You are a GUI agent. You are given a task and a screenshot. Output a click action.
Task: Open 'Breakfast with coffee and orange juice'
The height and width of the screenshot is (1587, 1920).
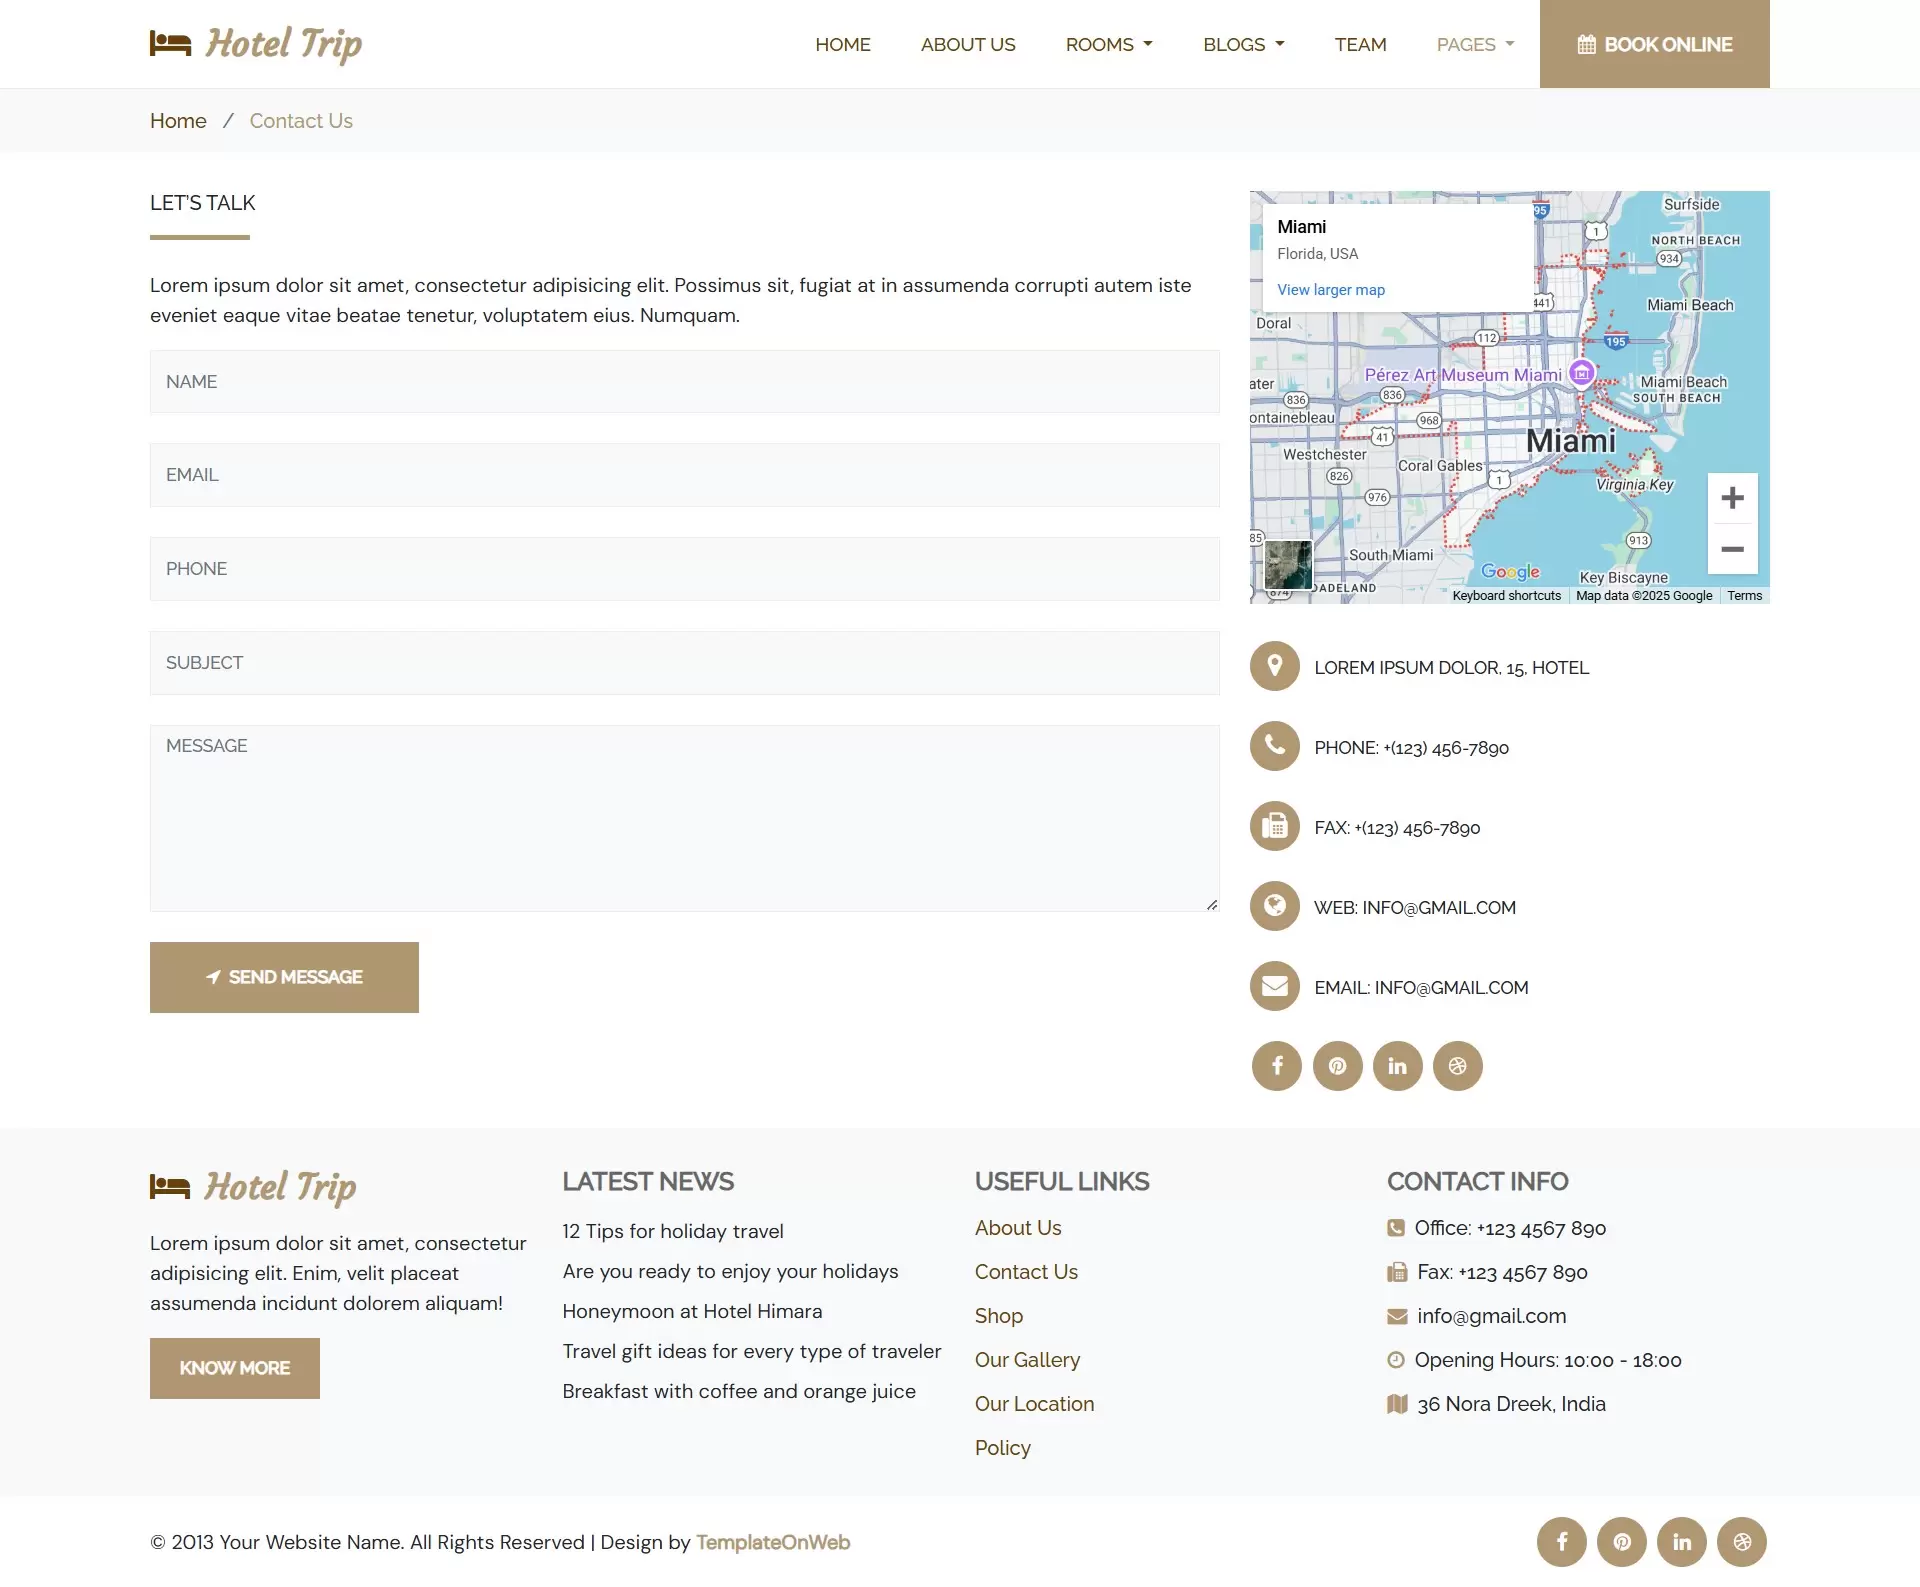pyautogui.click(x=739, y=1391)
